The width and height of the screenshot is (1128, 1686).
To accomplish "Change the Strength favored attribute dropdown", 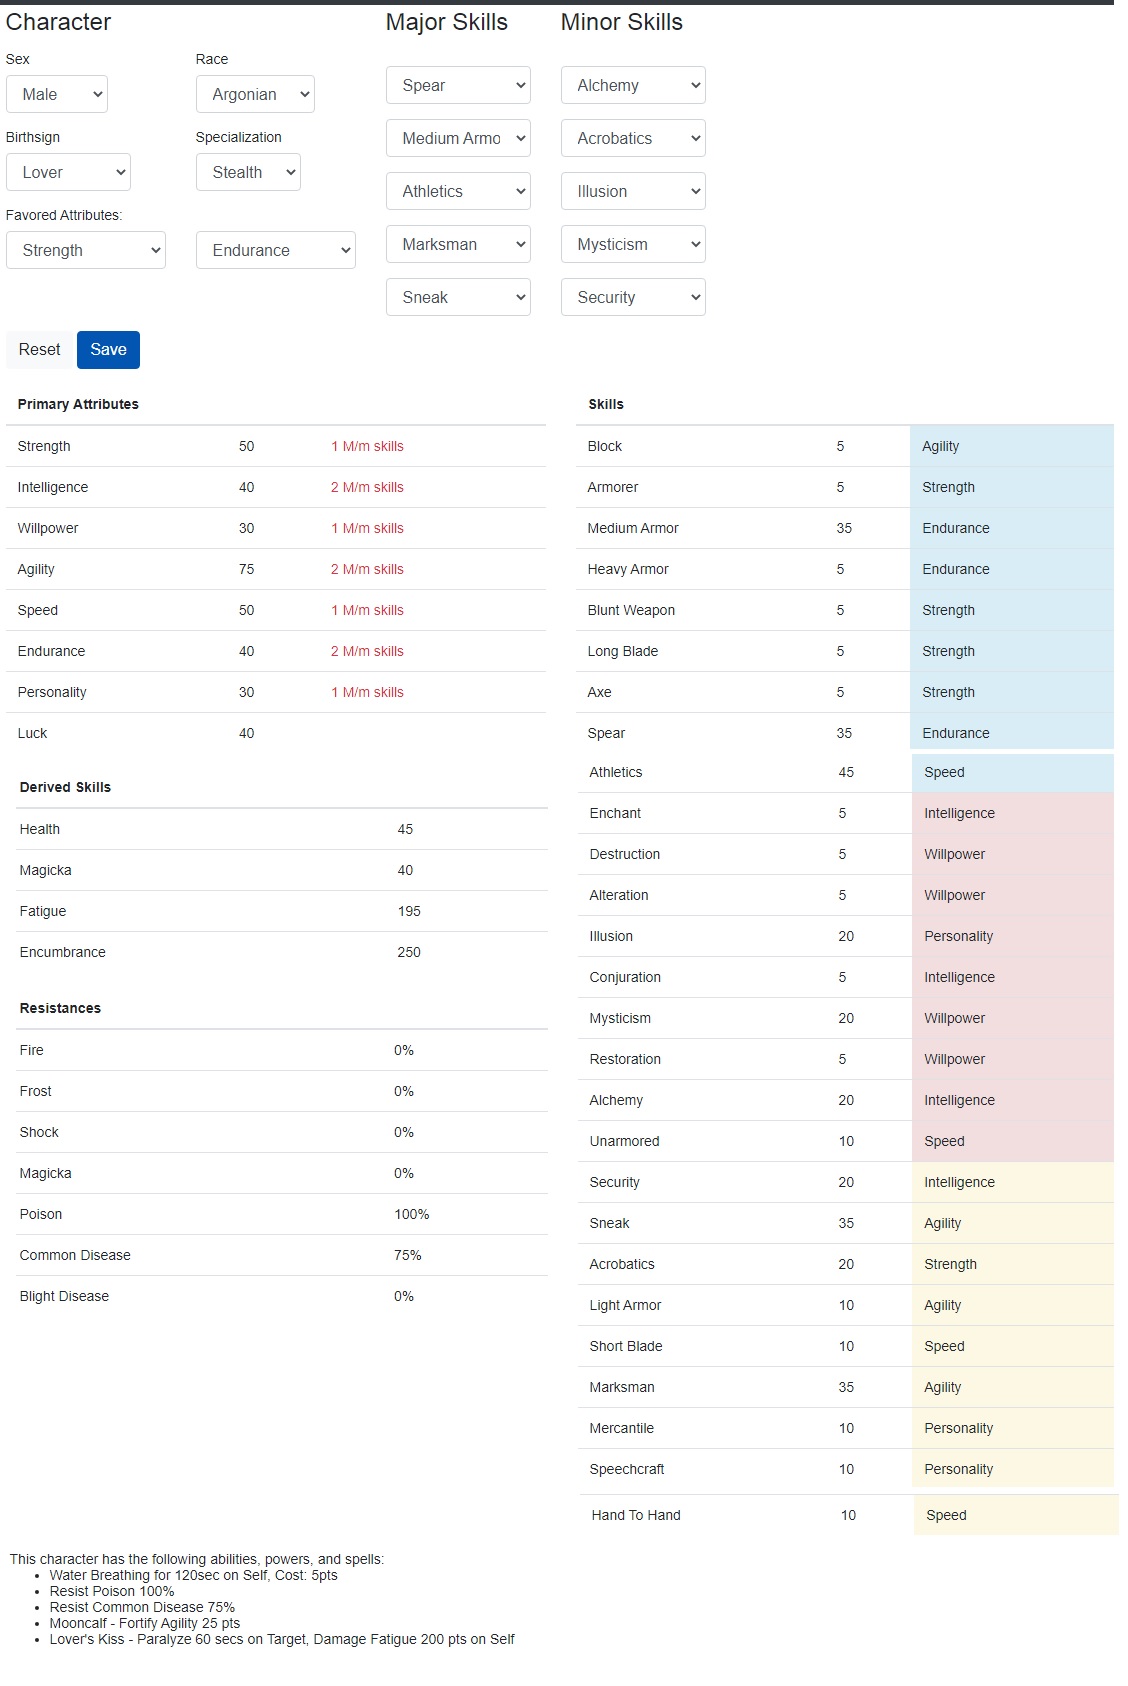I will click(86, 250).
